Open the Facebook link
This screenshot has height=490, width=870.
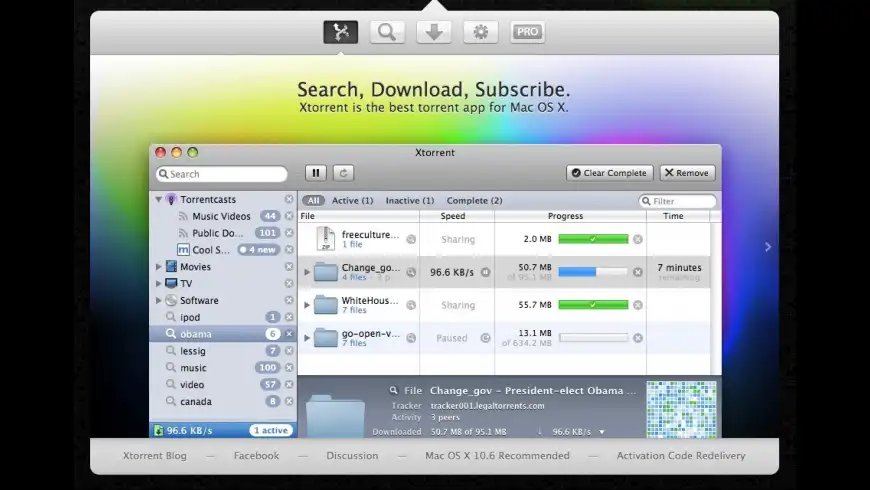click(256, 456)
